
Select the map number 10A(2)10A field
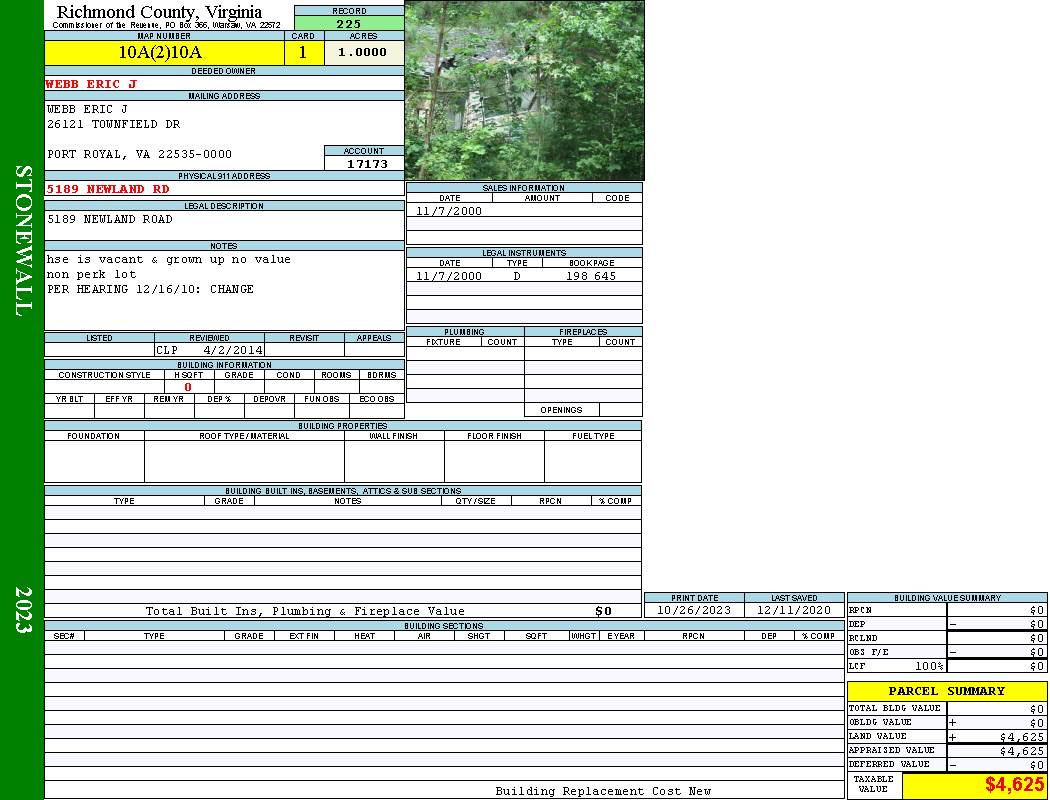pos(160,53)
